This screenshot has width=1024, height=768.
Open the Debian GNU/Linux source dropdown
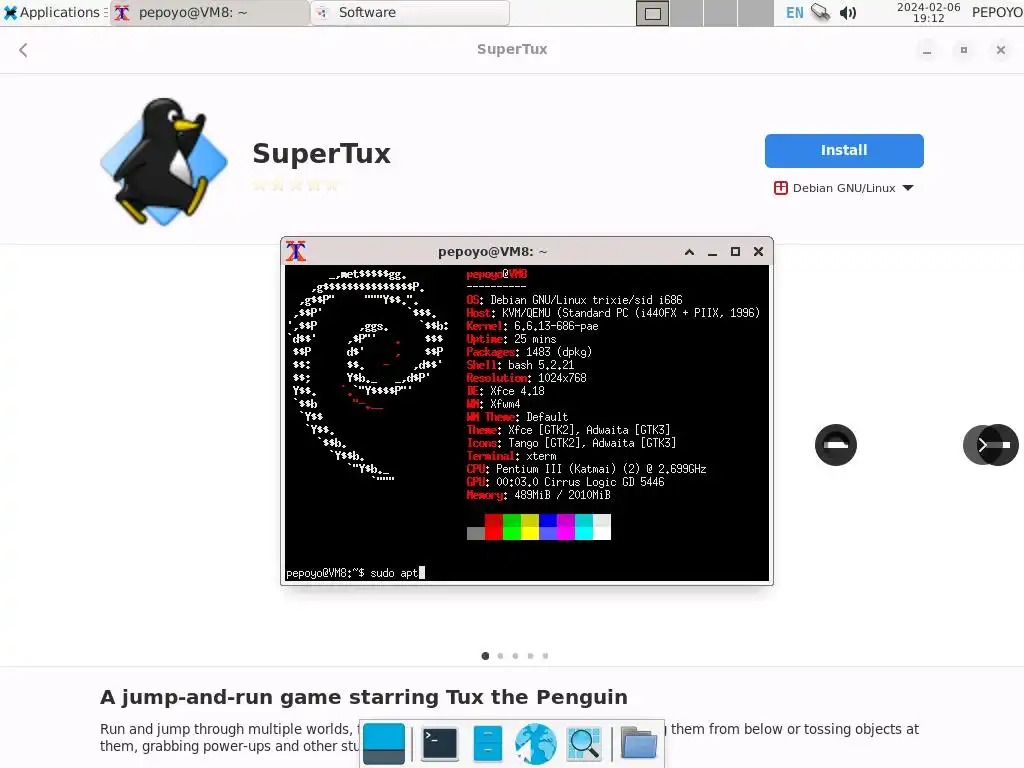[844, 188]
